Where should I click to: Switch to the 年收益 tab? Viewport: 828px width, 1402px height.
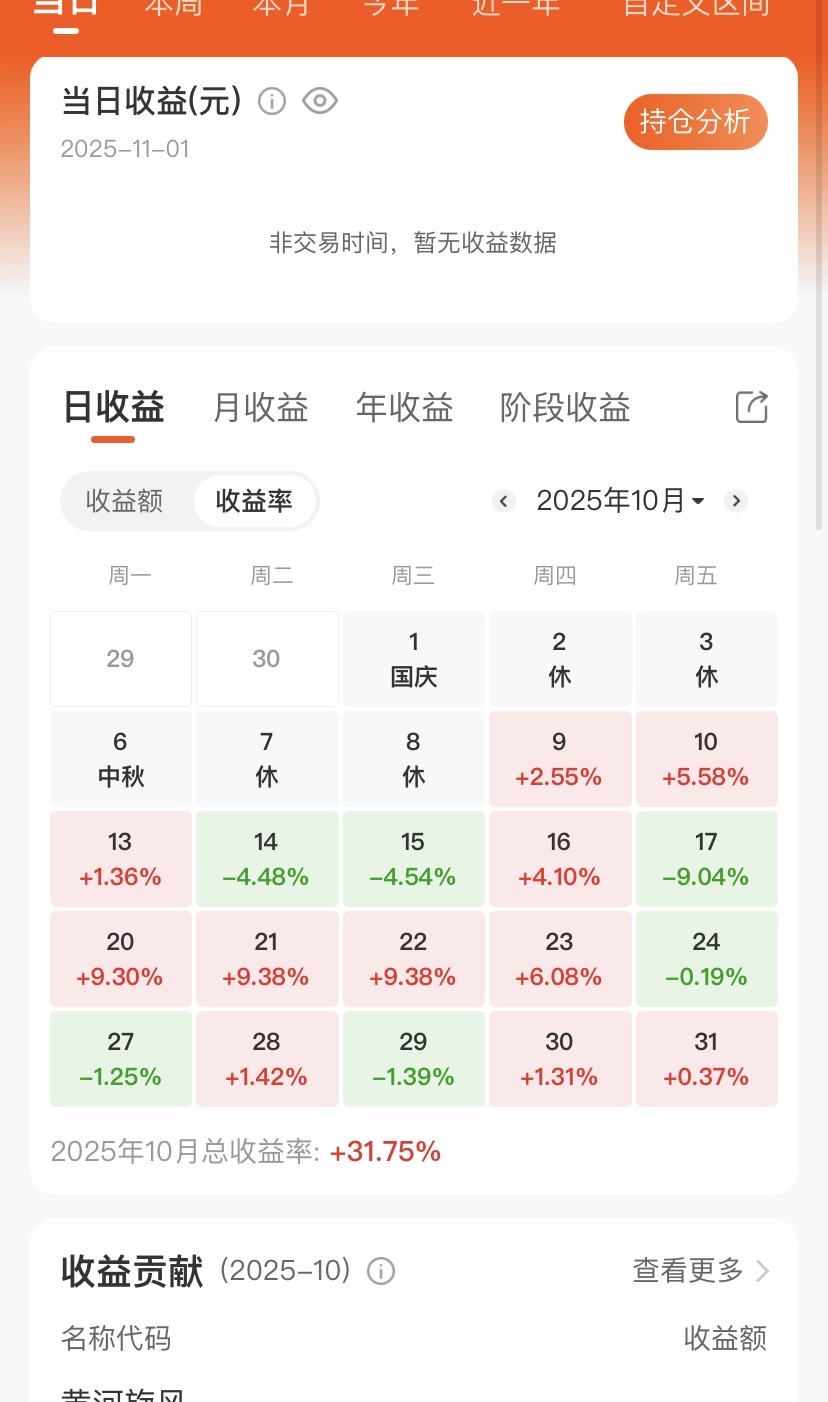405,408
